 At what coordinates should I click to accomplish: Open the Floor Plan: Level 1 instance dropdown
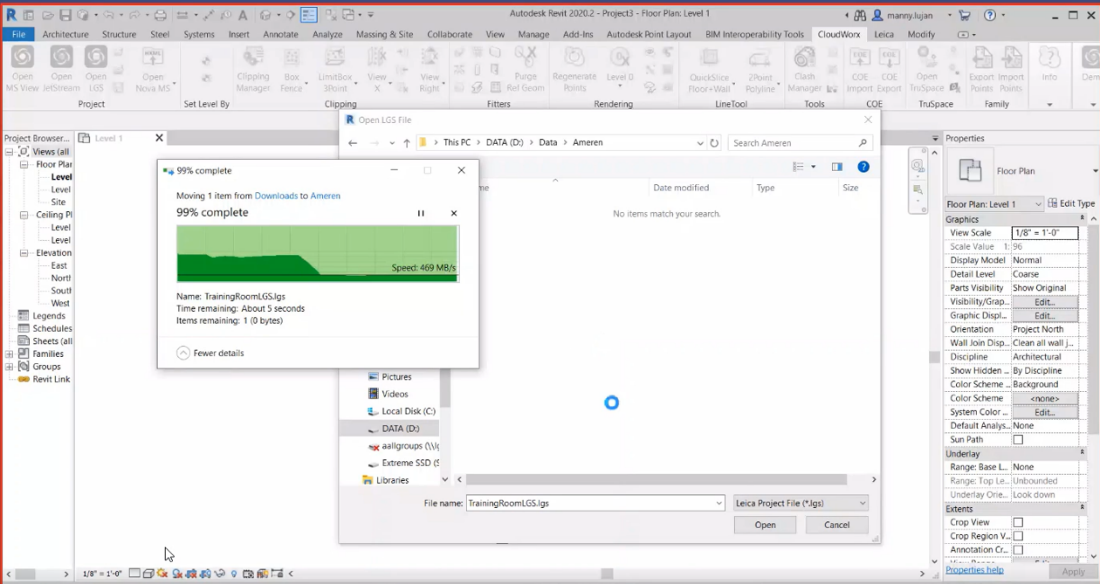point(993,204)
